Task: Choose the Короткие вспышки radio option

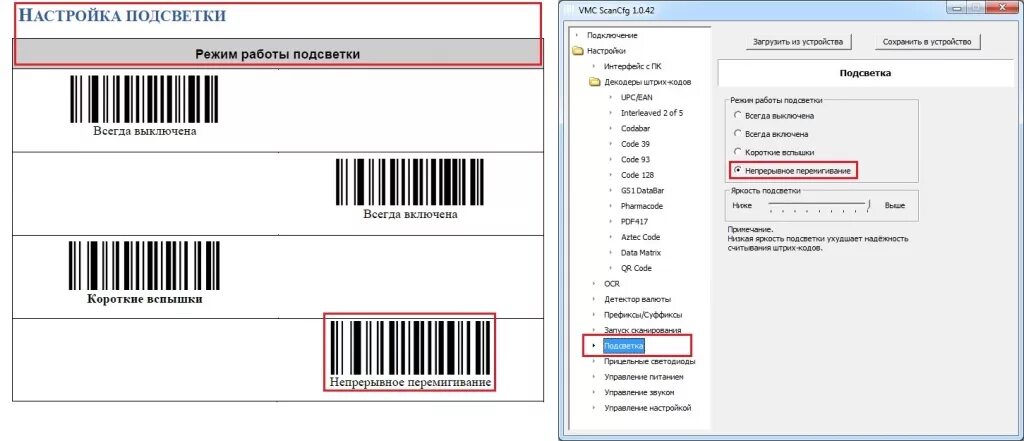Action: coord(738,152)
